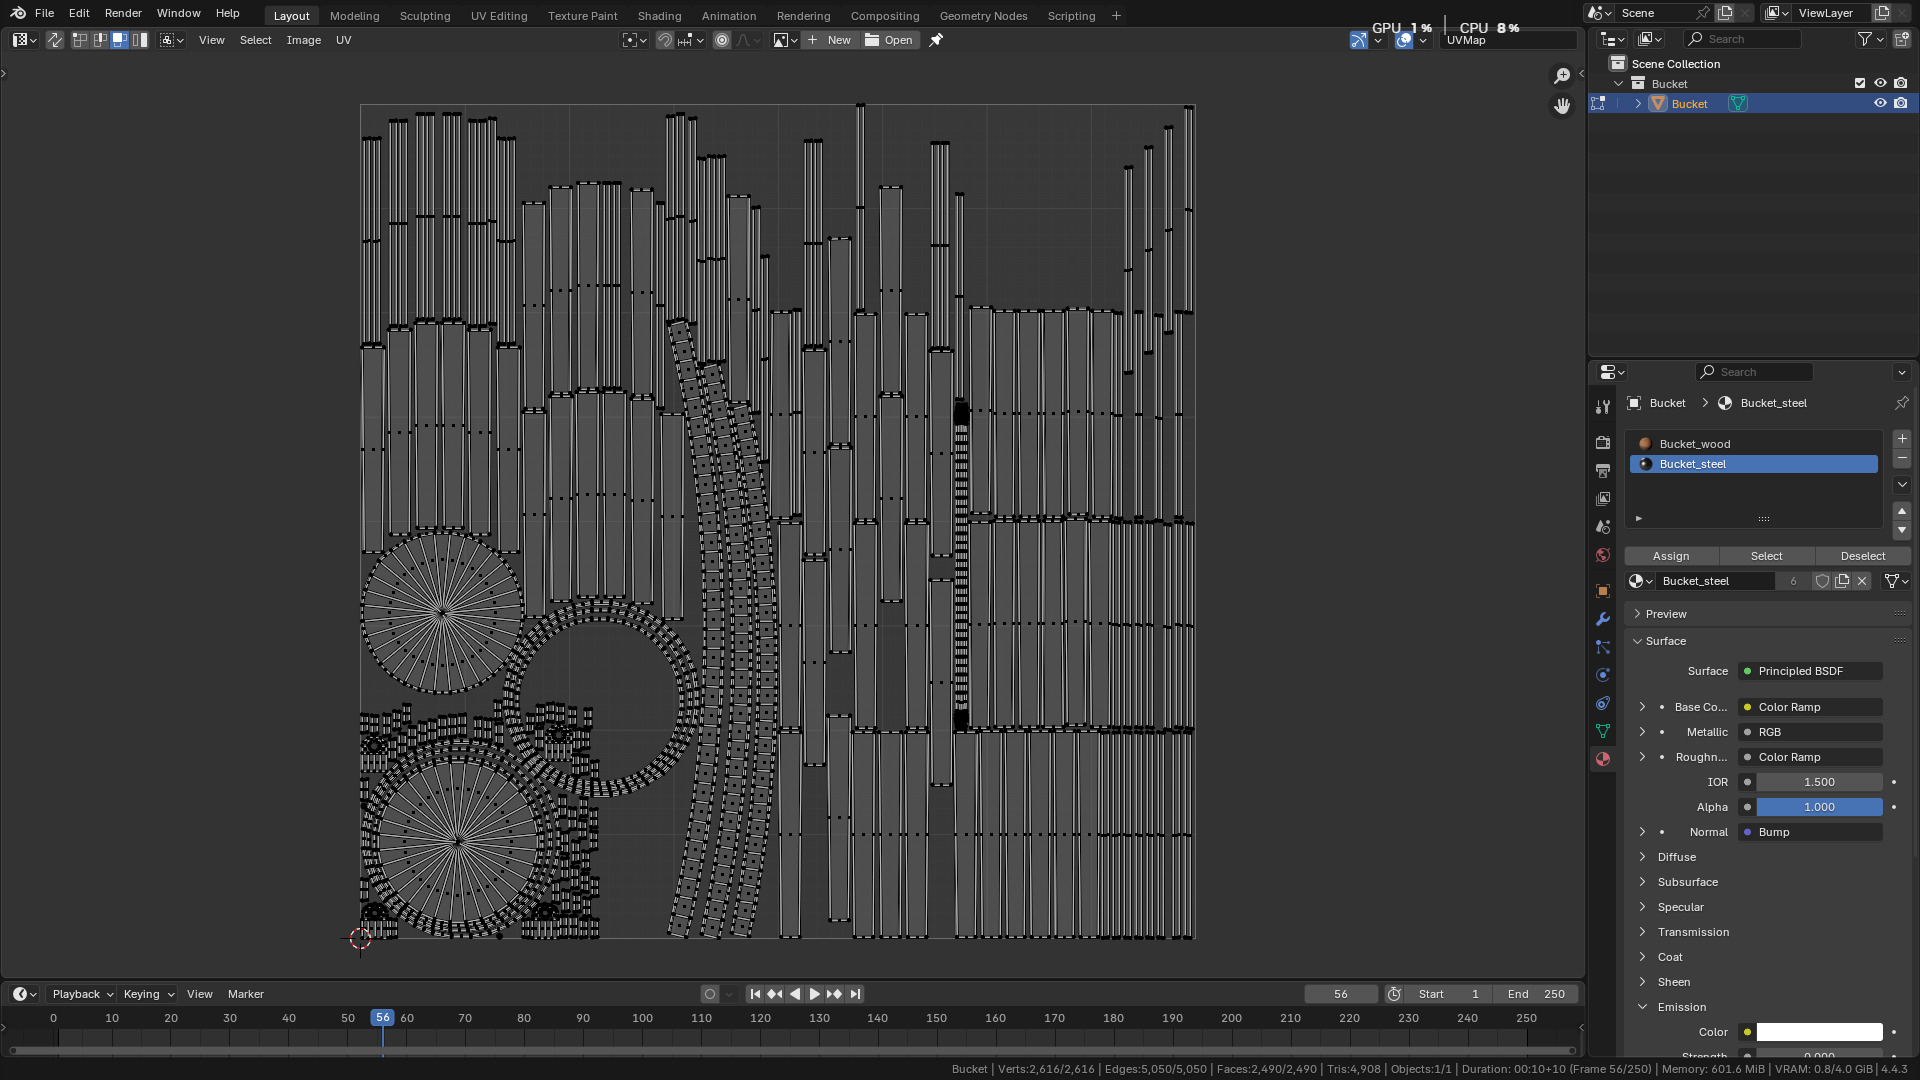Click the pan hand icon in UV editor

coord(1561,105)
